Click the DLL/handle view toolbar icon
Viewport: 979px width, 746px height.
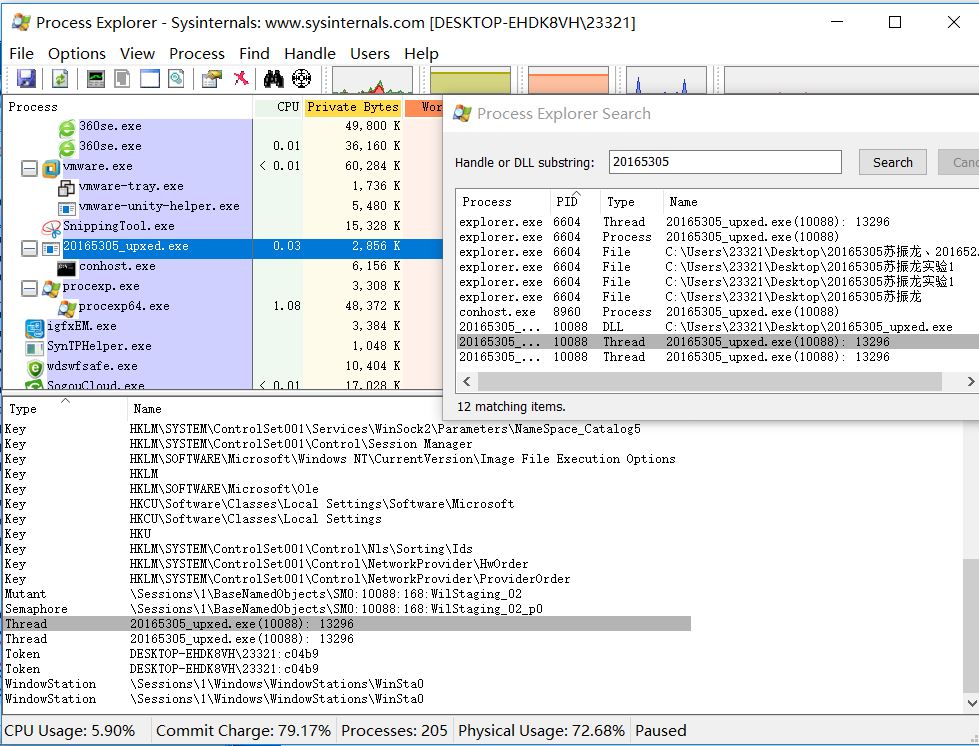tap(177, 79)
